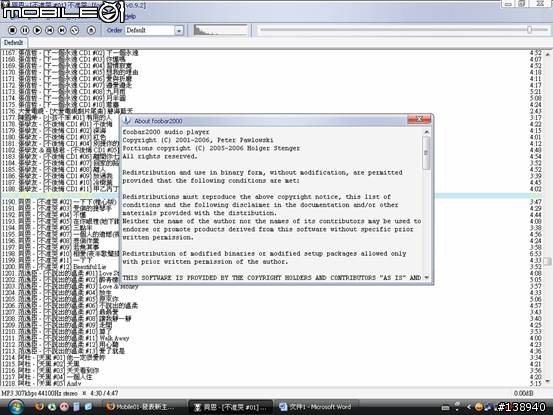Play a random track
Screen dimensions: 553x415
[74, 30]
